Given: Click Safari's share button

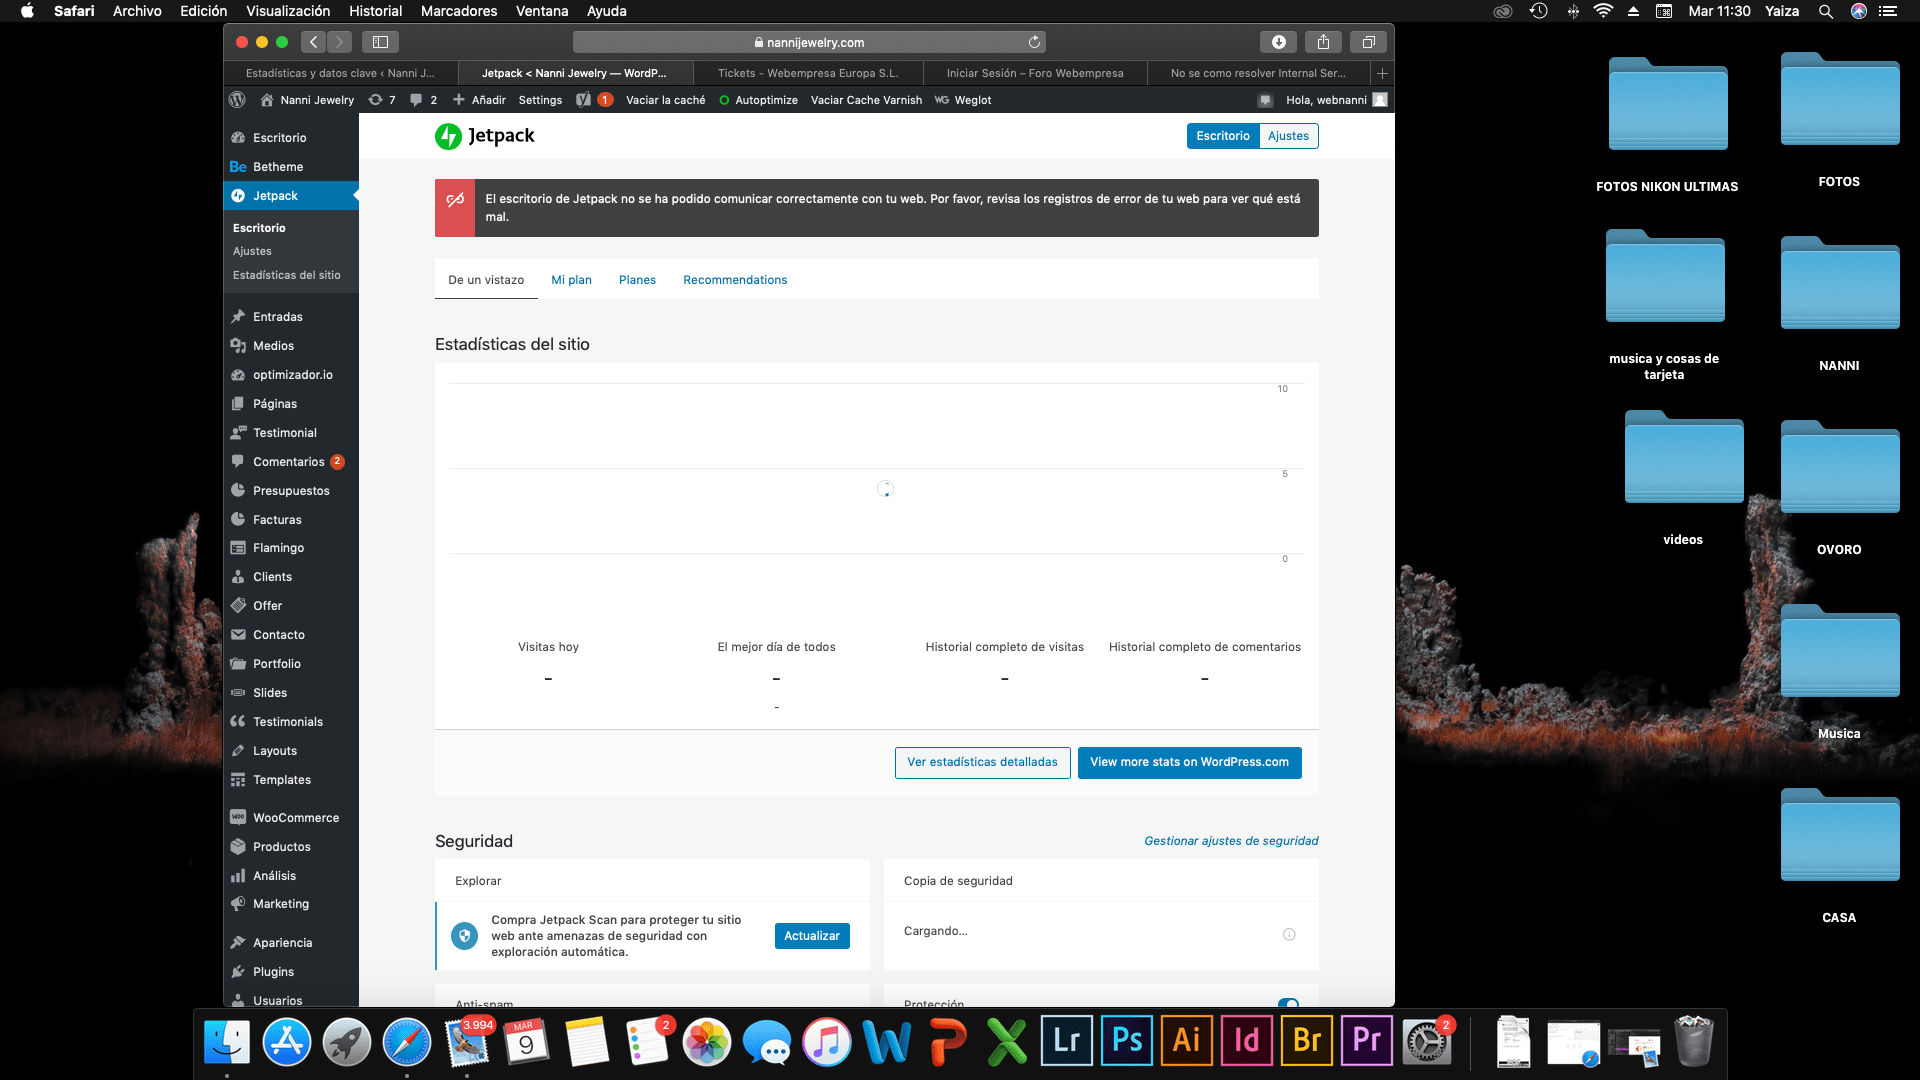Looking at the screenshot, I should [x=1323, y=42].
